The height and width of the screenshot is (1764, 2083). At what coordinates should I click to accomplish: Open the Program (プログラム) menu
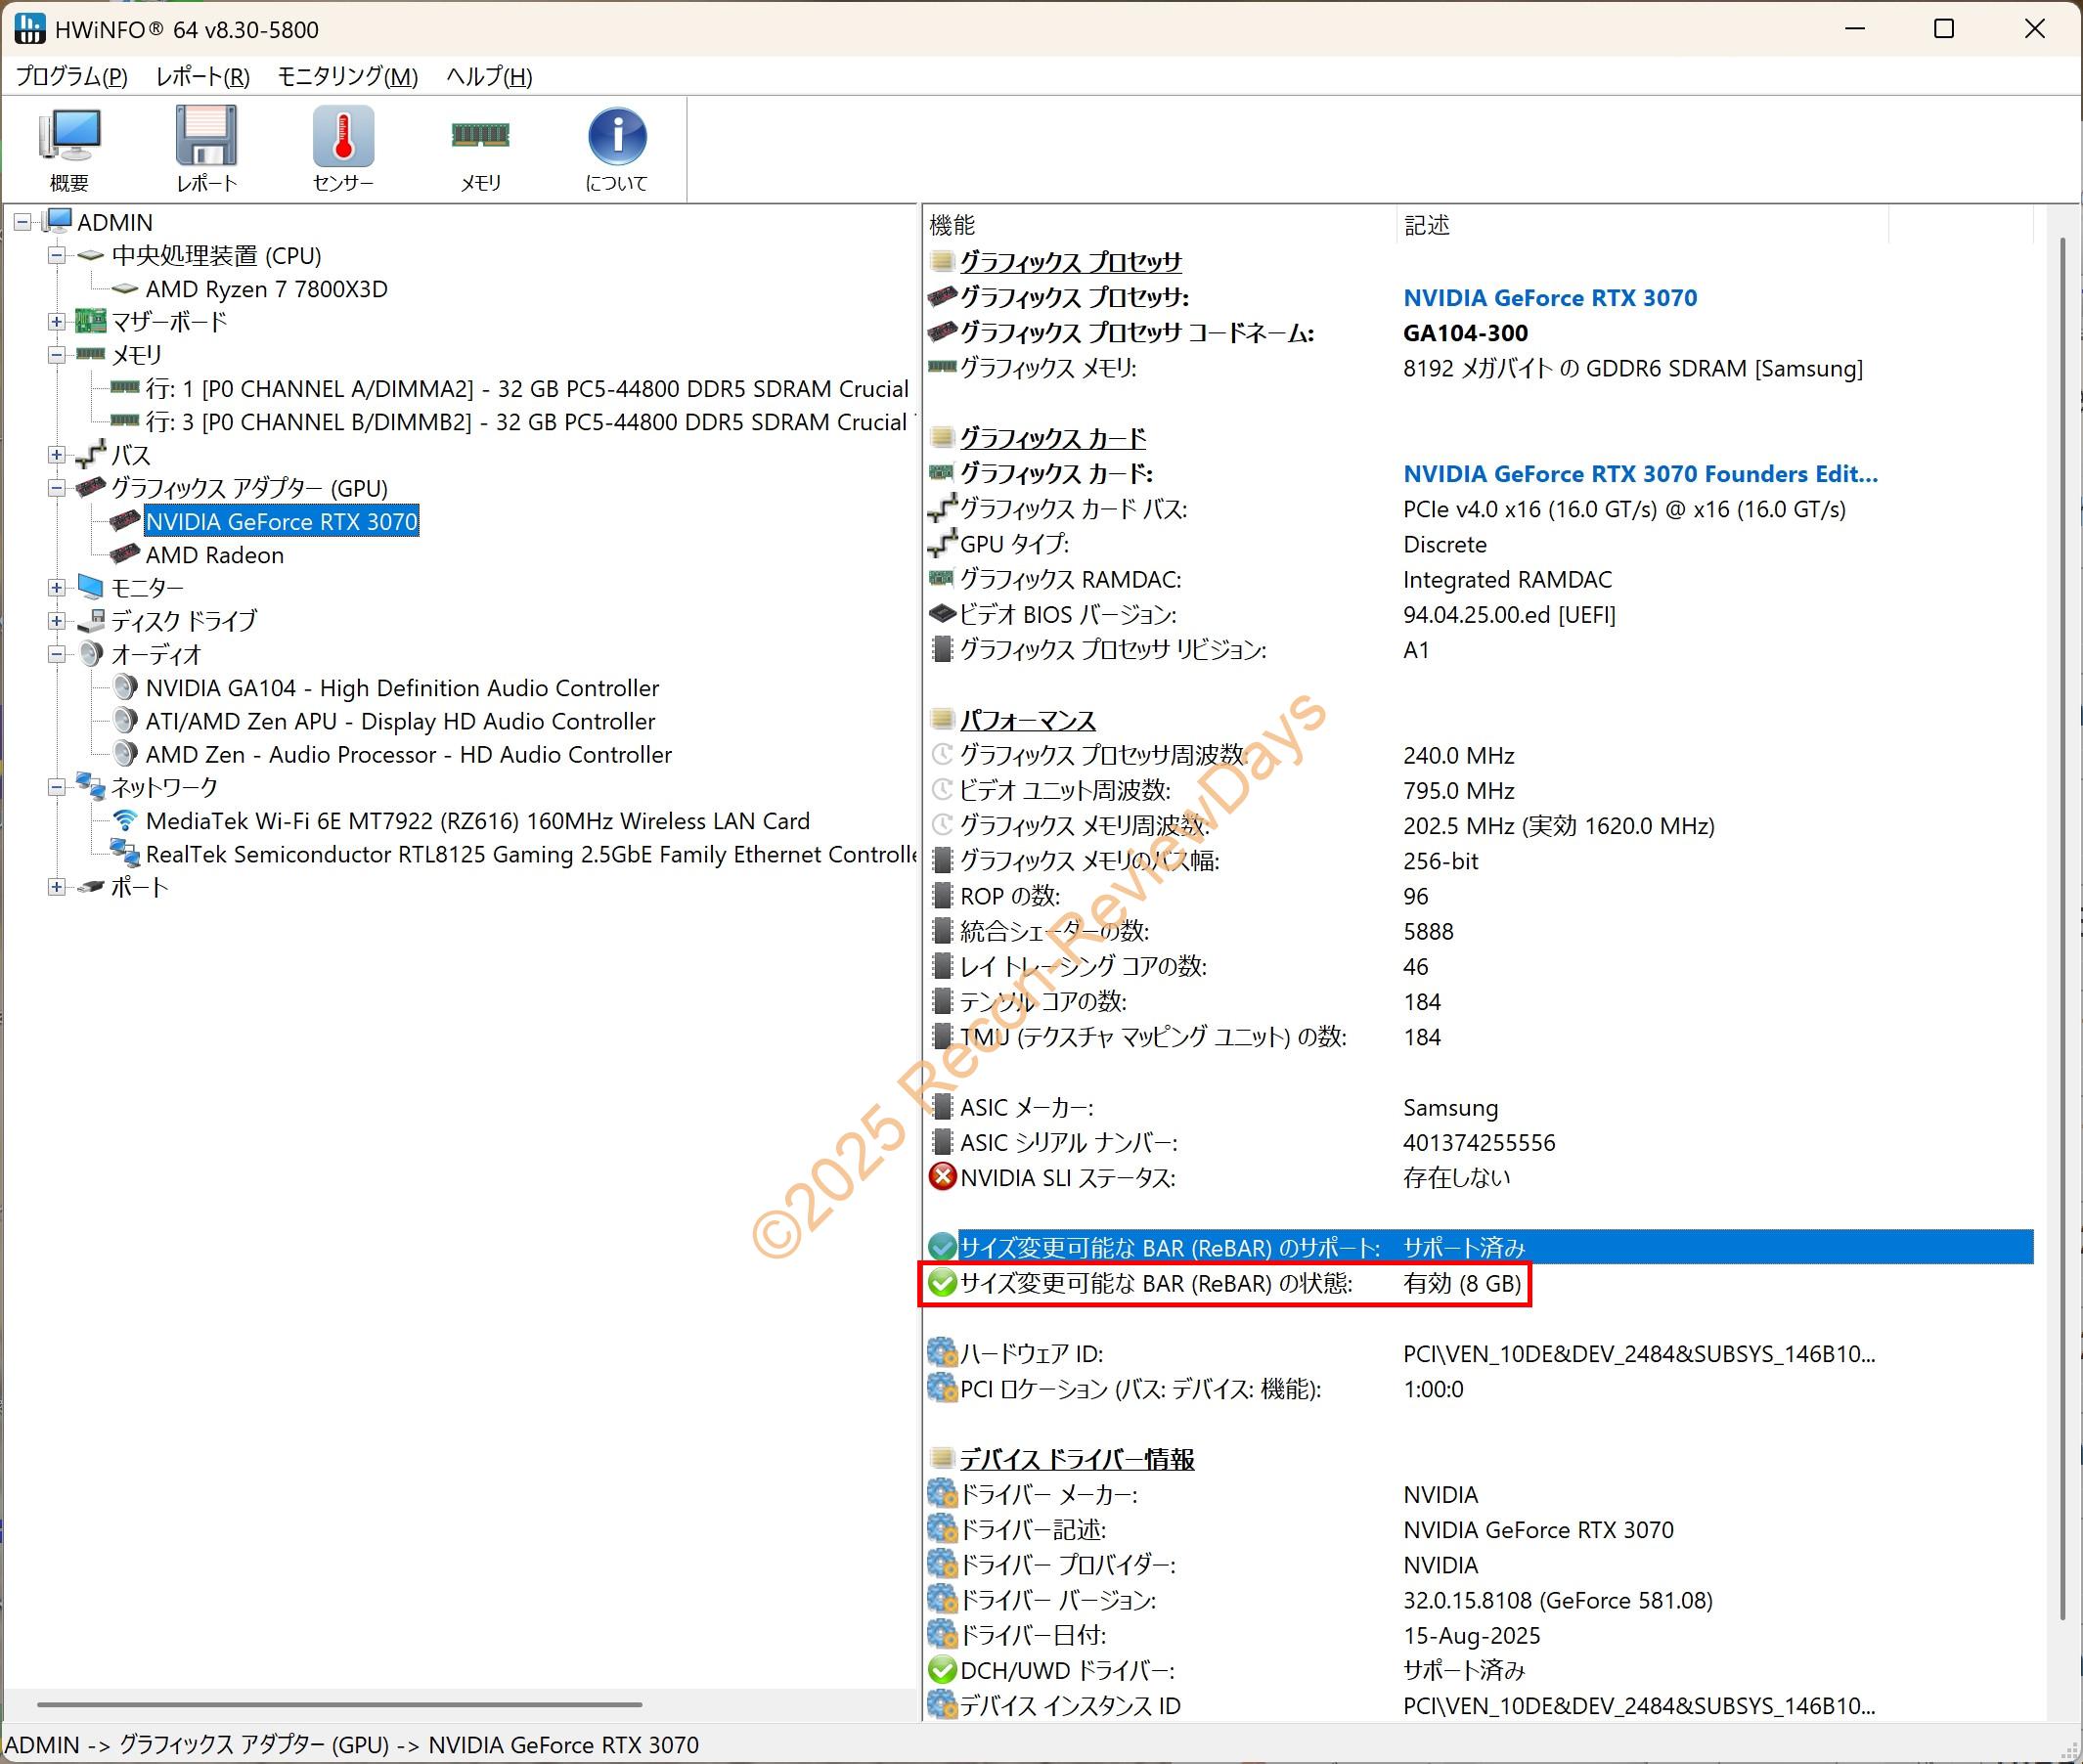(x=71, y=76)
